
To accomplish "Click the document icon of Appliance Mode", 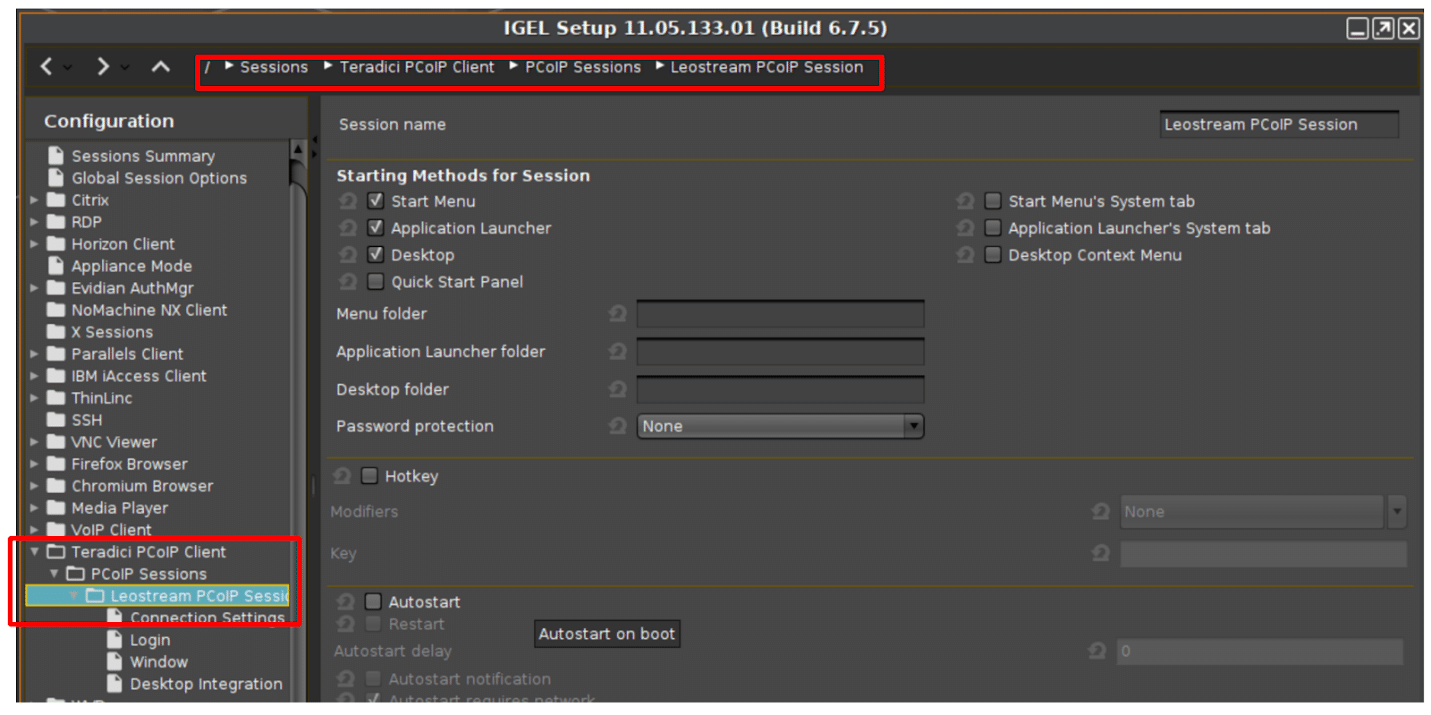I will (56, 266).
